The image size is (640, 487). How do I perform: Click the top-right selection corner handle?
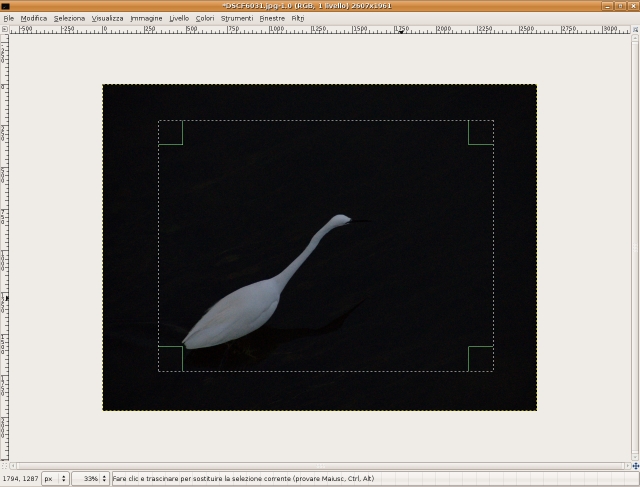pyautogui.click(x=481, y=133)
